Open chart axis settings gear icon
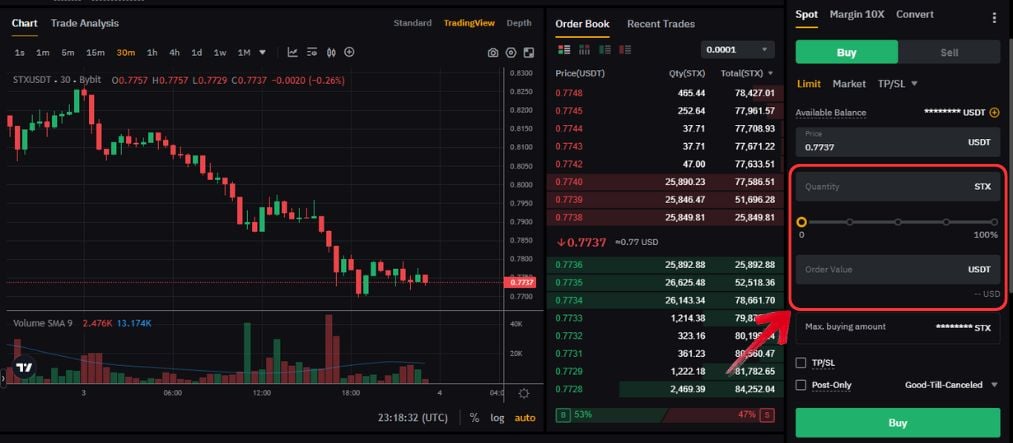This screenshot has width=1013, height=443. pyautogui.click(x=524, y=393)
